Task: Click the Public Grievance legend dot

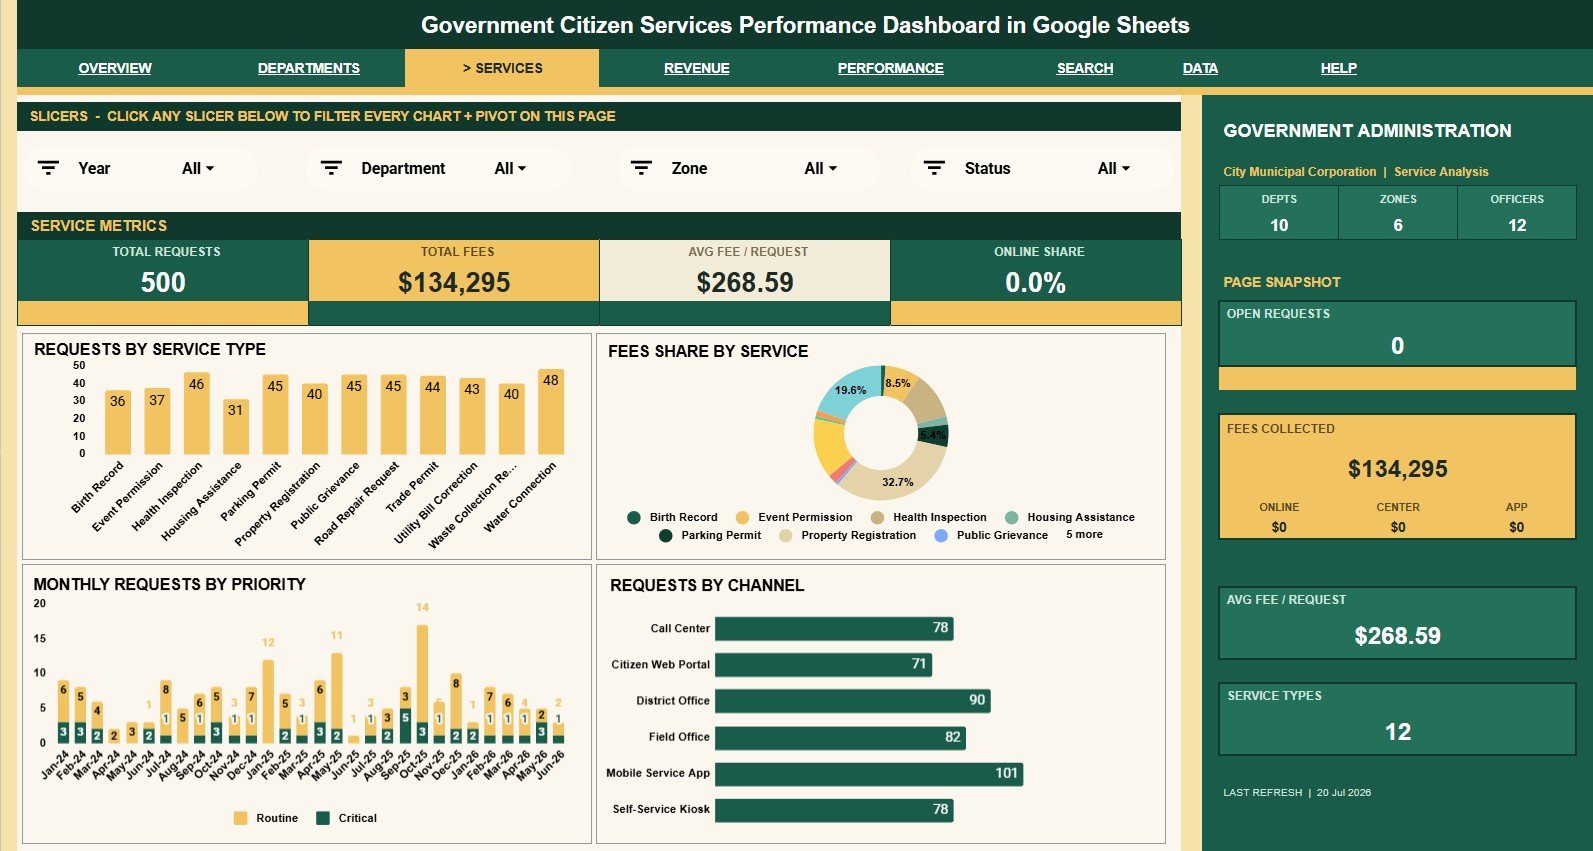Action: click(x=941, y=535)
